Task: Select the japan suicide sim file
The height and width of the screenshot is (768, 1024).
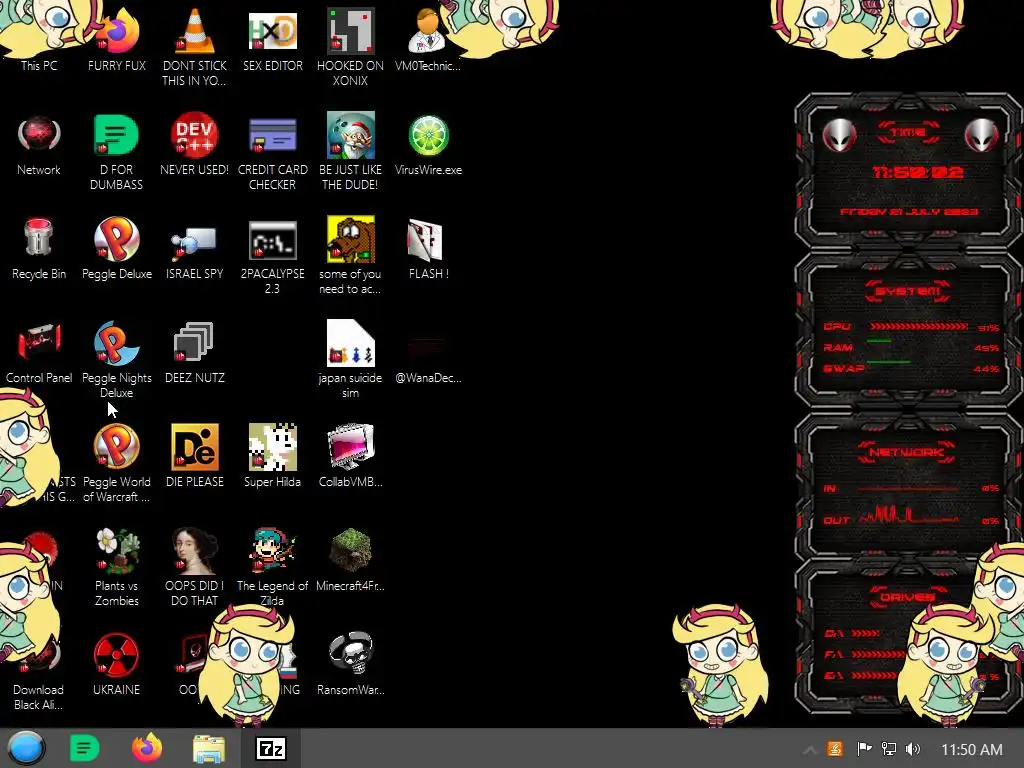Action: (x=350, y=359)
